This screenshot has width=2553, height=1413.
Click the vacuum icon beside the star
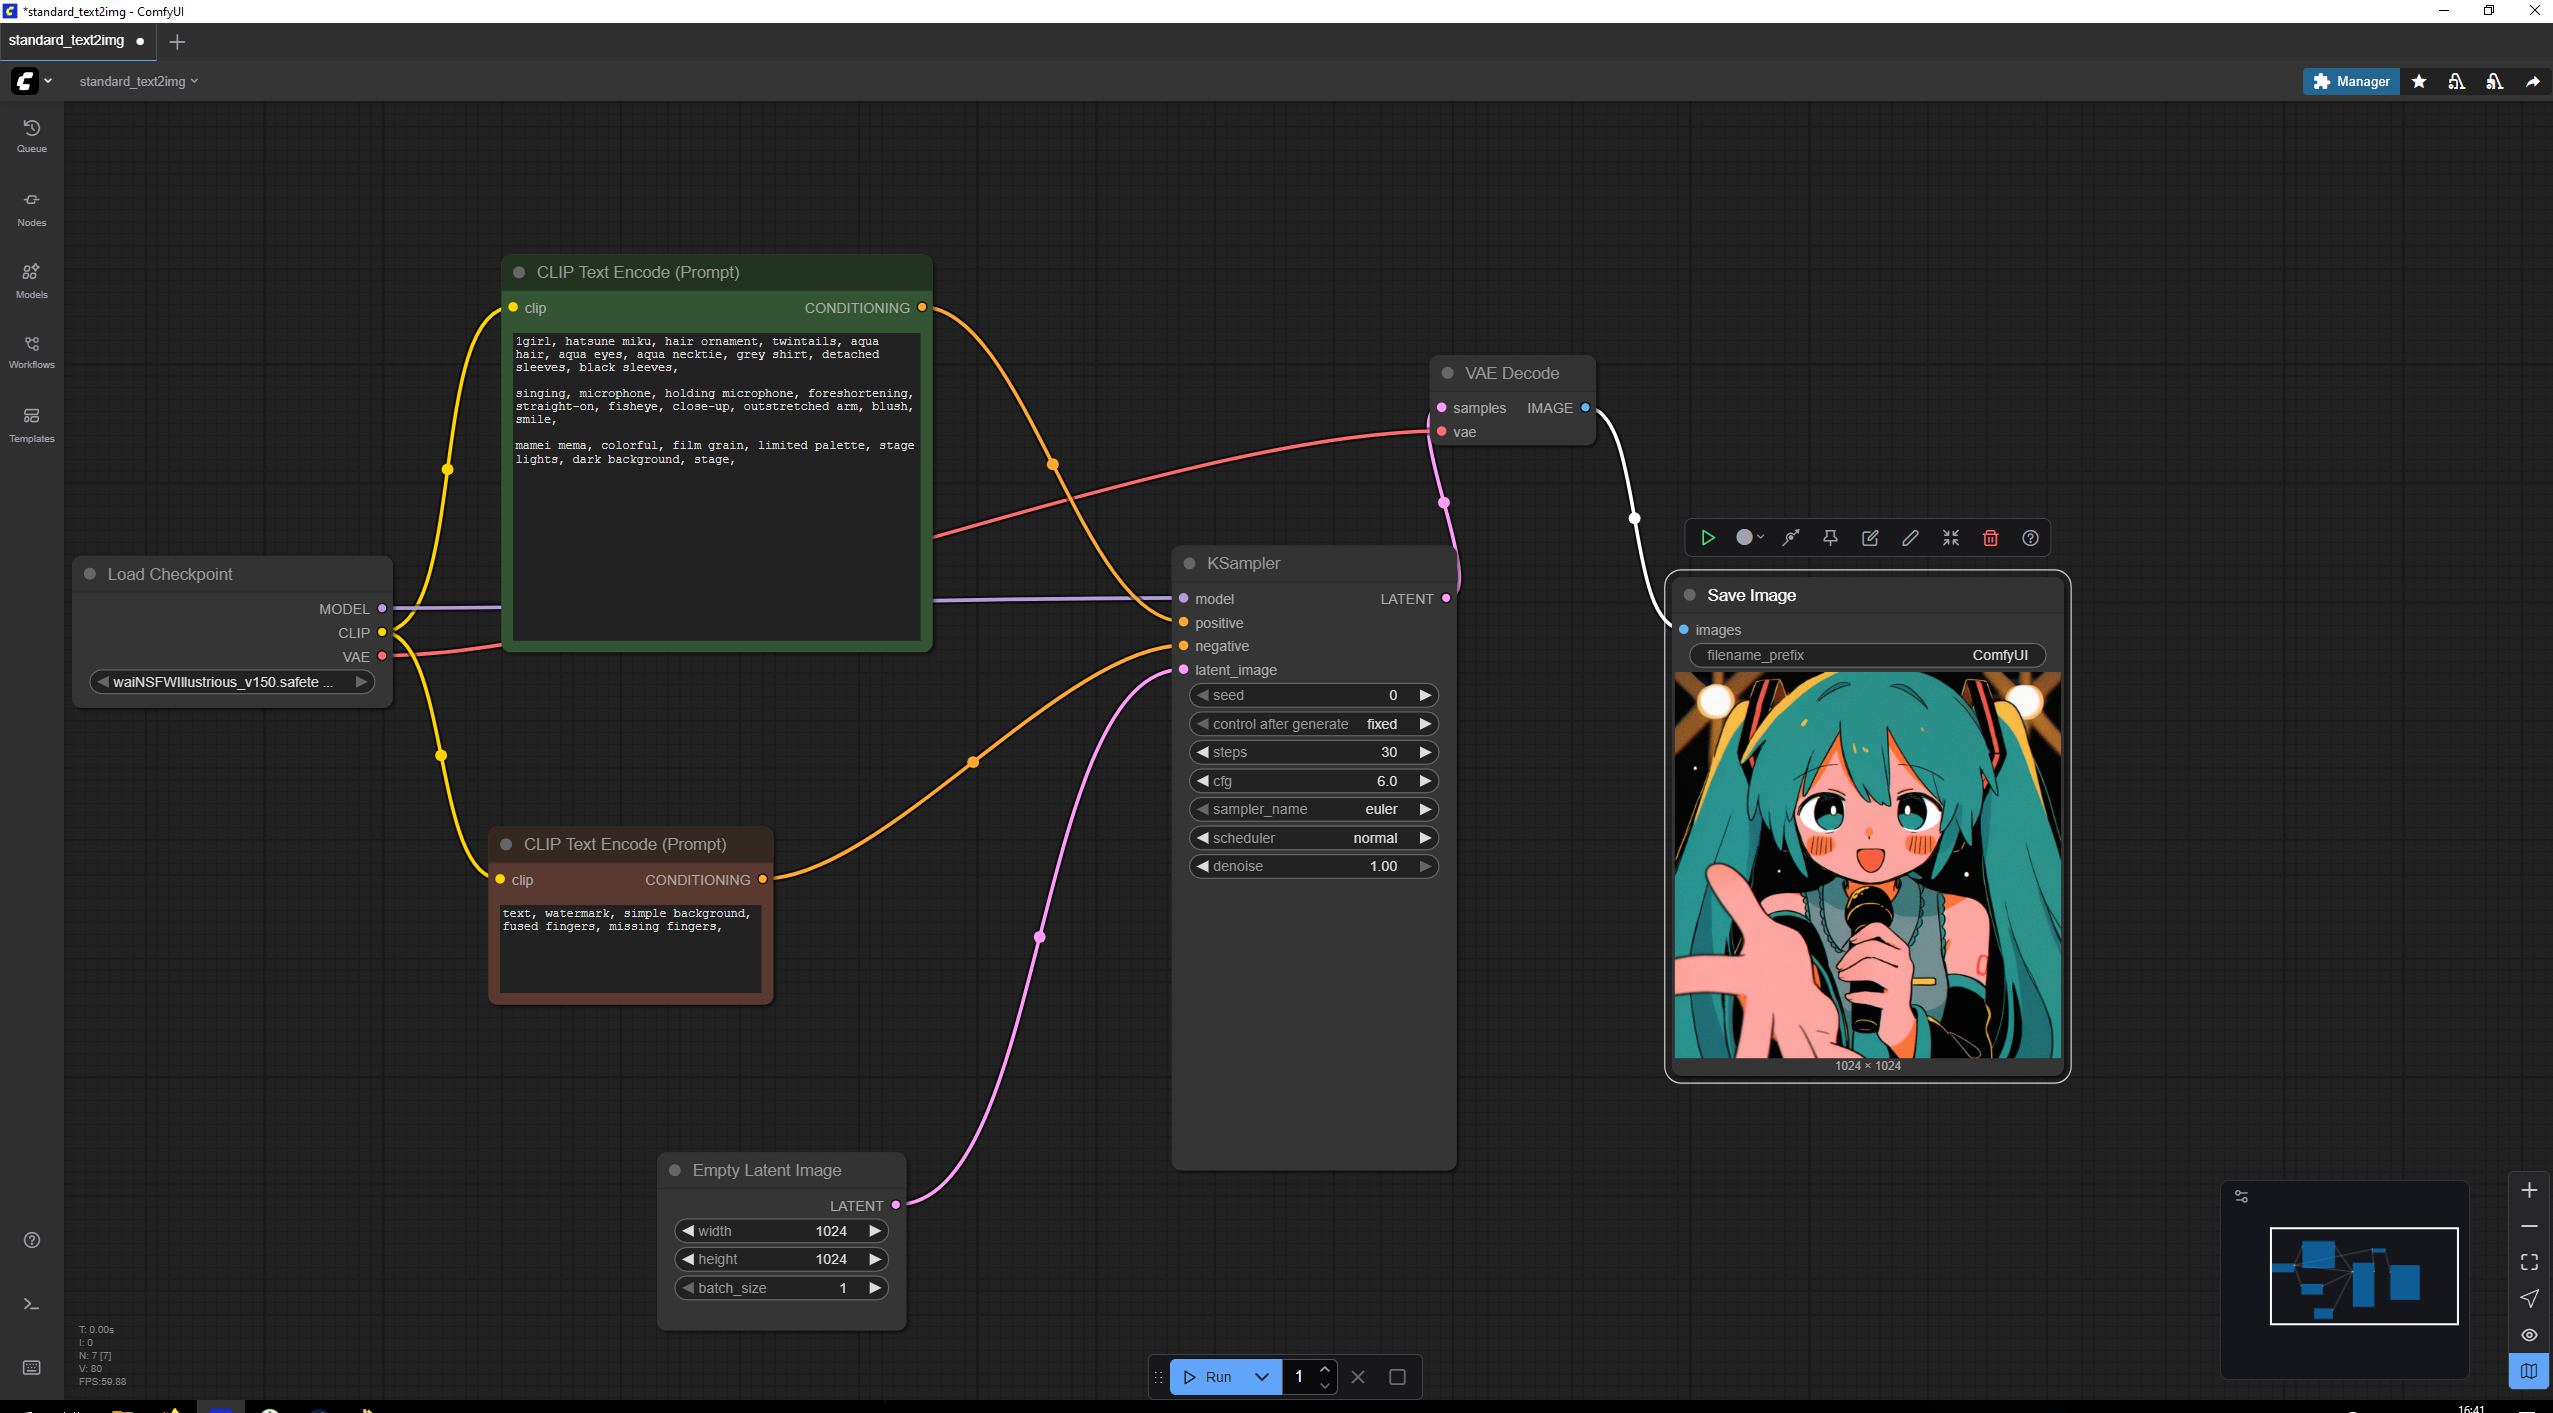(2457, 82)
